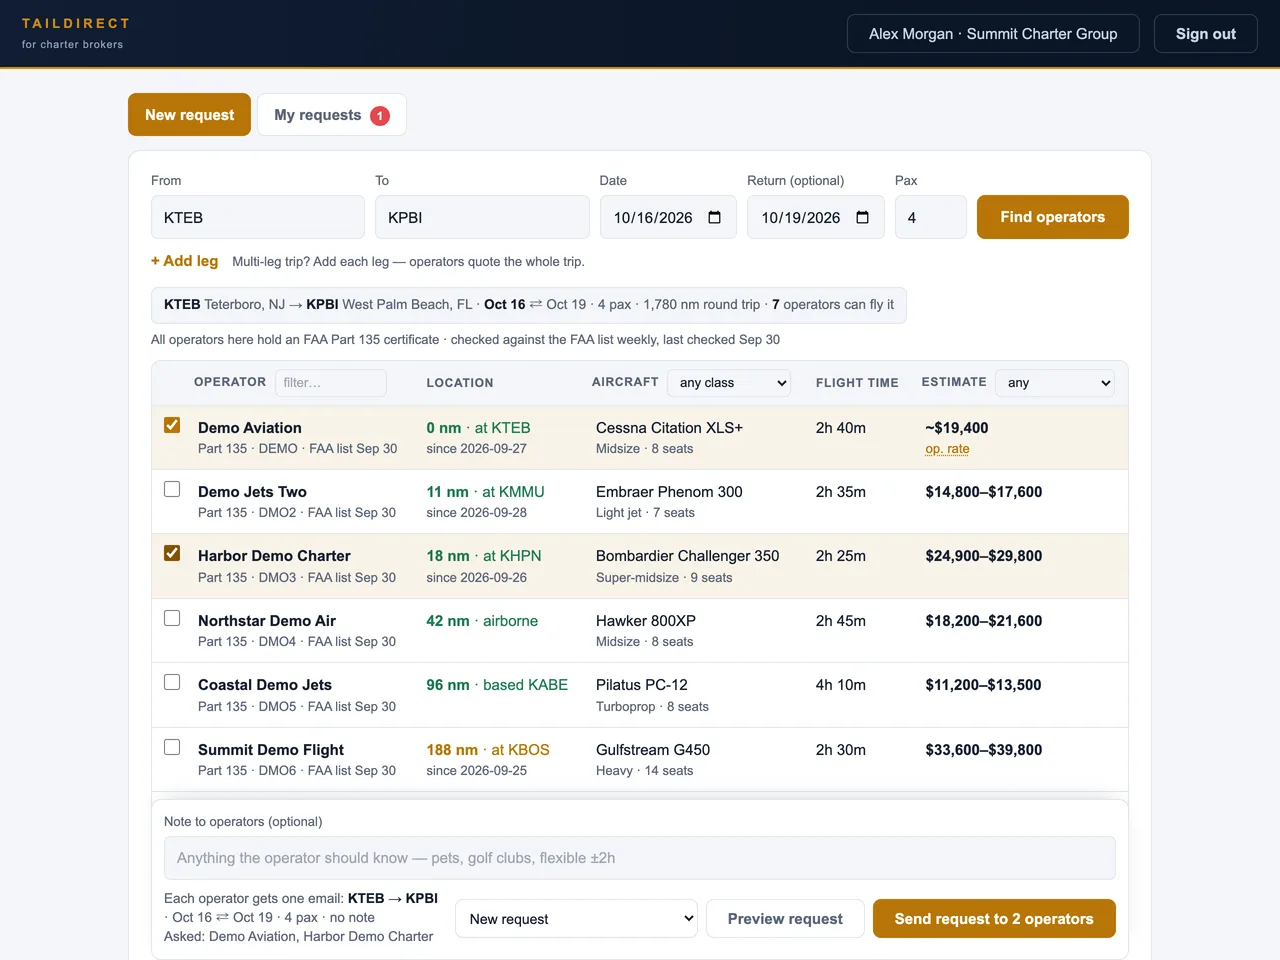The width and height of the screenshot is (1280, 960).
Task: Select the Demo Jets Two checkbox
Action: (x=172, y=489)
